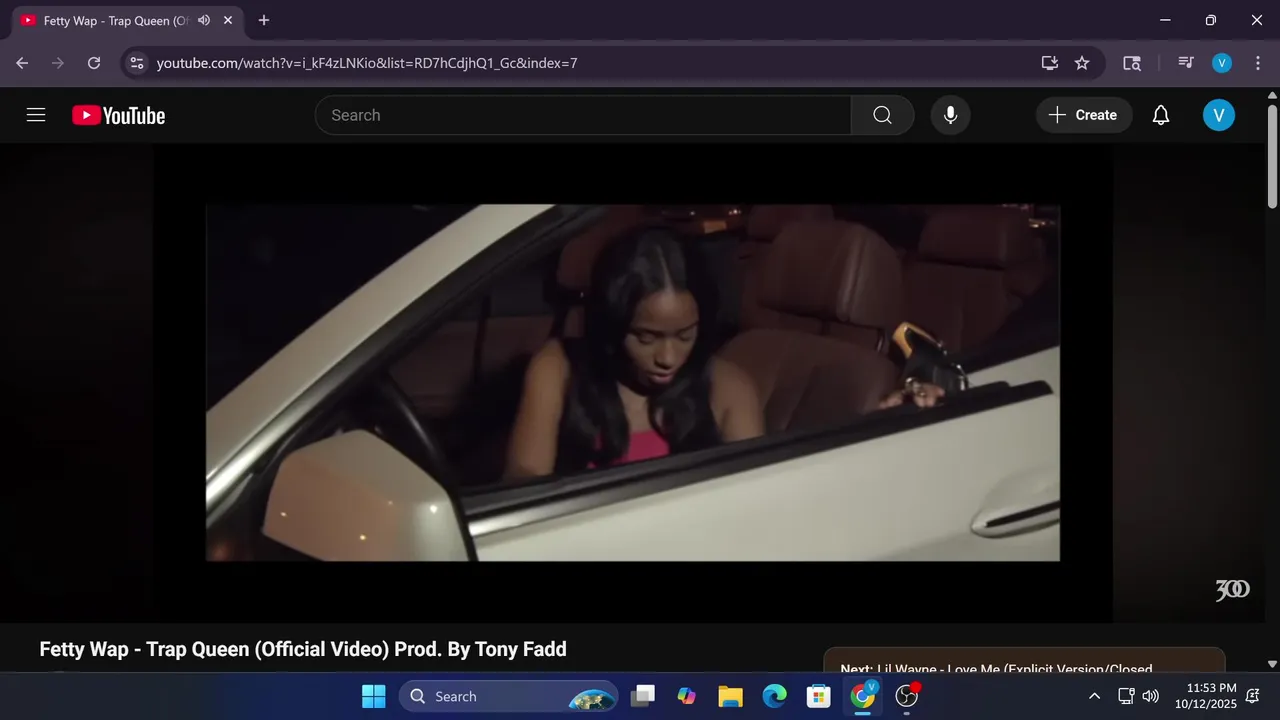Open volume control in system tray

coord(1151,696)
